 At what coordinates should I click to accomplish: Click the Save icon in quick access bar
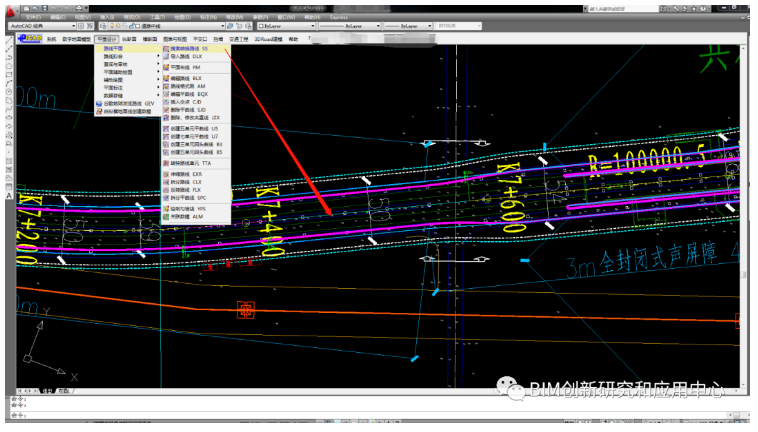[x=45, y=8]
